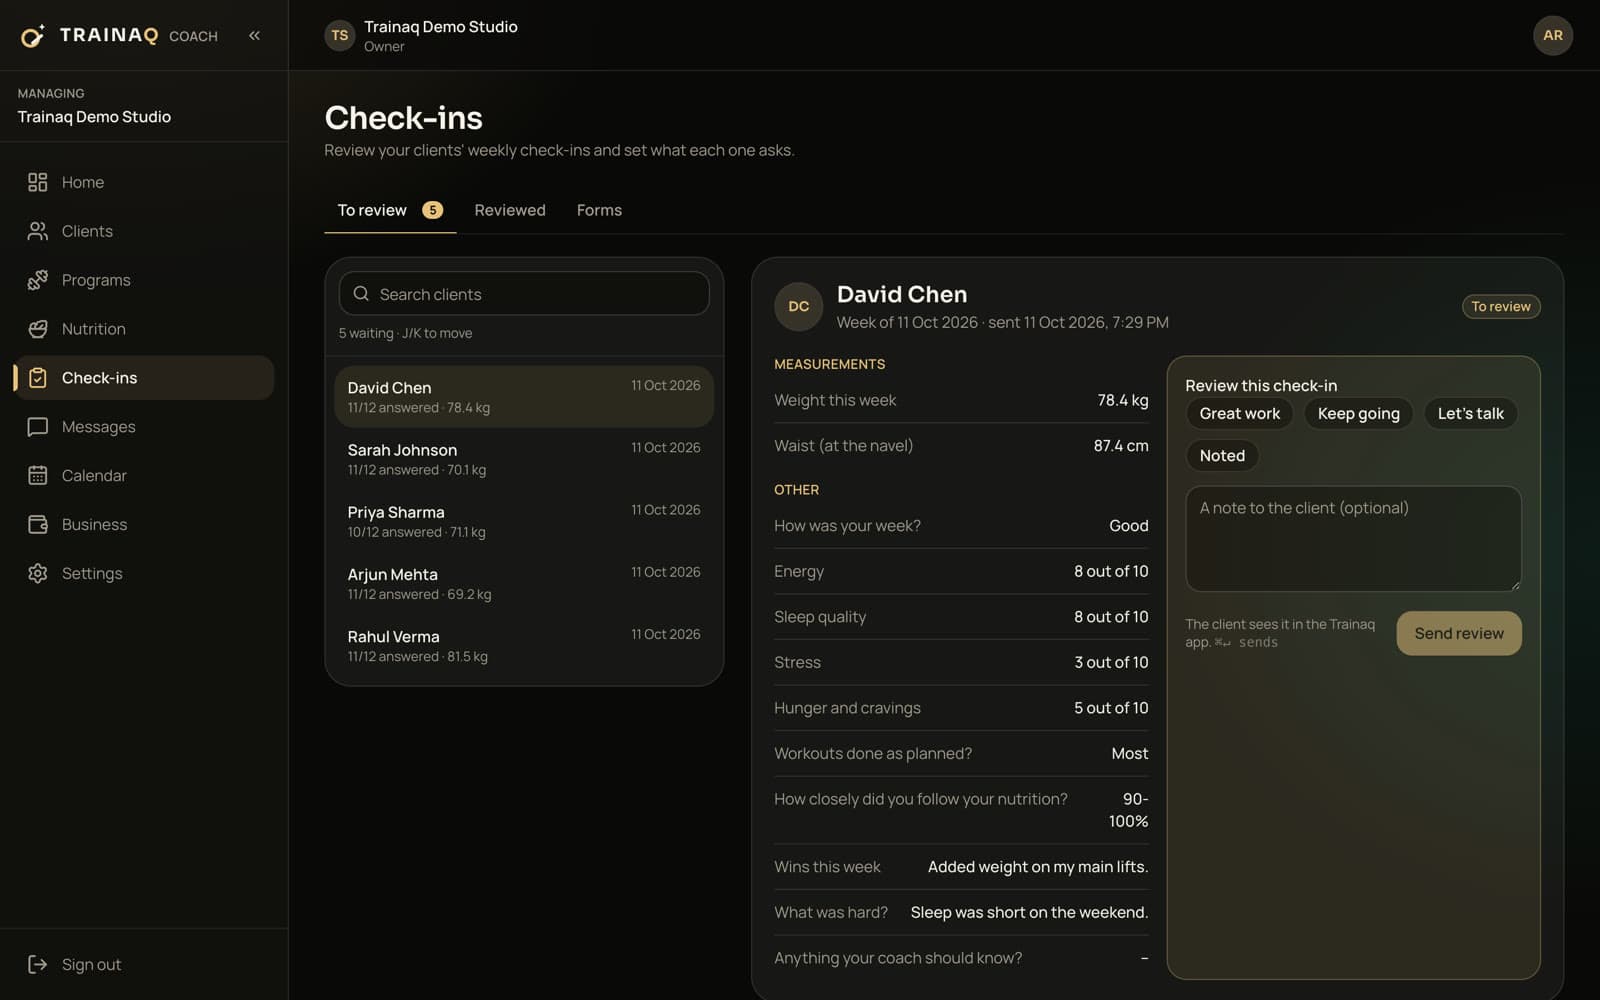This screenshot has height=1000, width=1600.
Task: Choose the Noted quick reply
Action: pos(1222,456)
